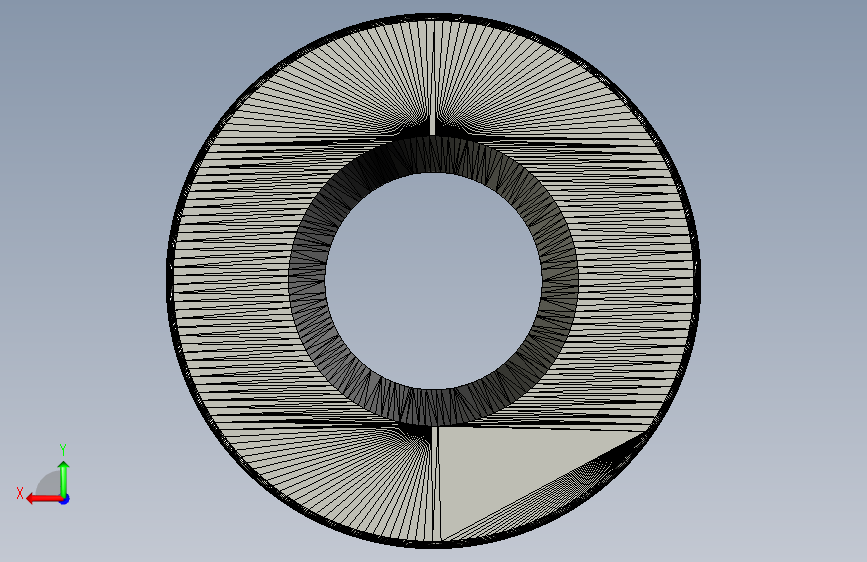Image resolution: width=867 pixels, height=562 pixels.
Task: Select the dark inner bore surface of the ring
Action: coord(307,279)
